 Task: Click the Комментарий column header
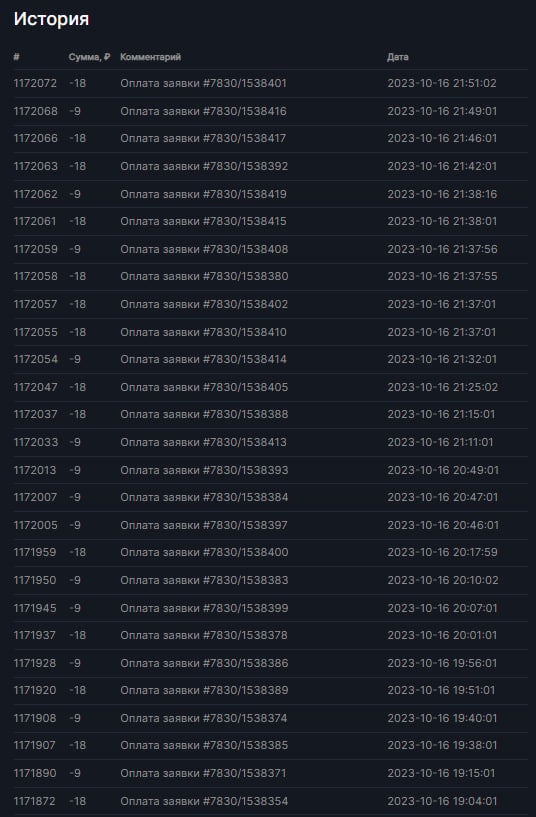click(x=151, y=57)
